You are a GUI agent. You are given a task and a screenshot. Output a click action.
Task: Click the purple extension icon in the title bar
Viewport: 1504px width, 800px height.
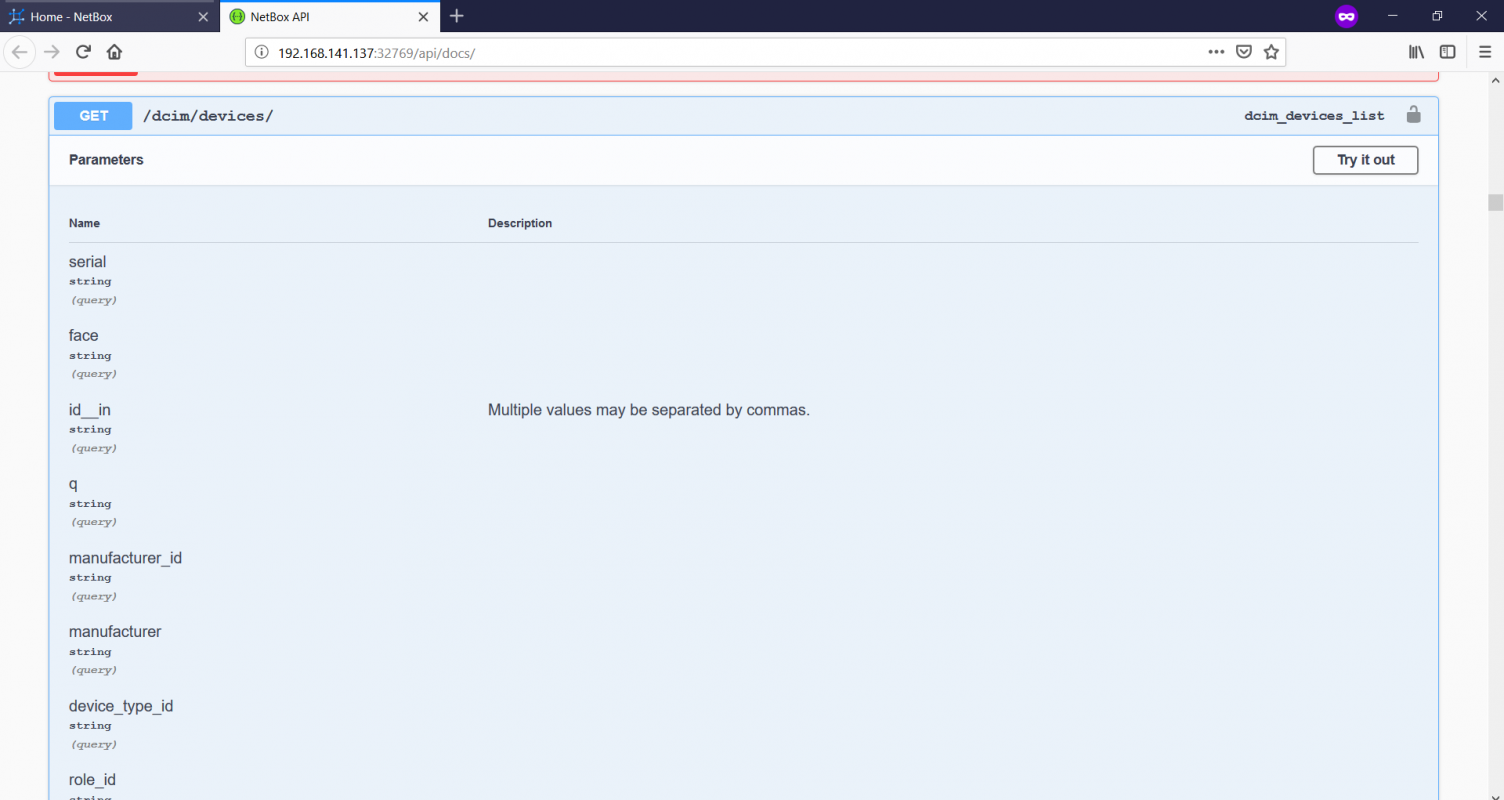coord(1346,15)
